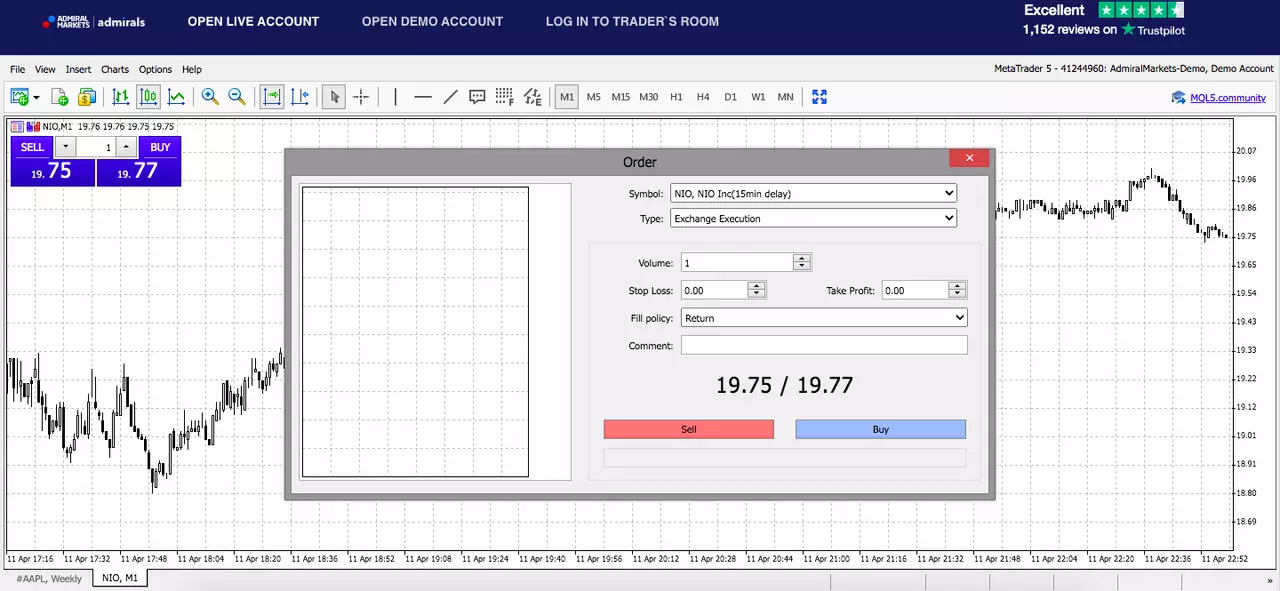Open the File menu
This screenshot has width=1280, height=591.
coord(18,70)
